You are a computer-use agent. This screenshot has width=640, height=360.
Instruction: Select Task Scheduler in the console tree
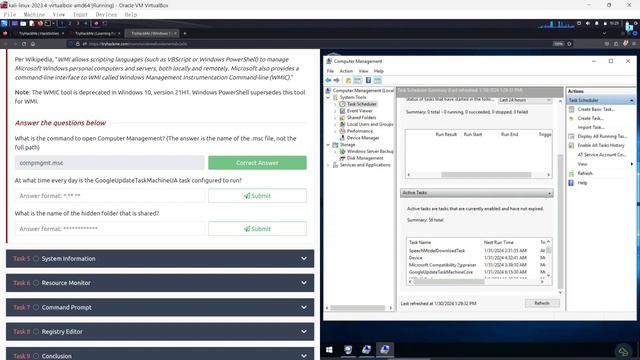click(x=362, y=104)
